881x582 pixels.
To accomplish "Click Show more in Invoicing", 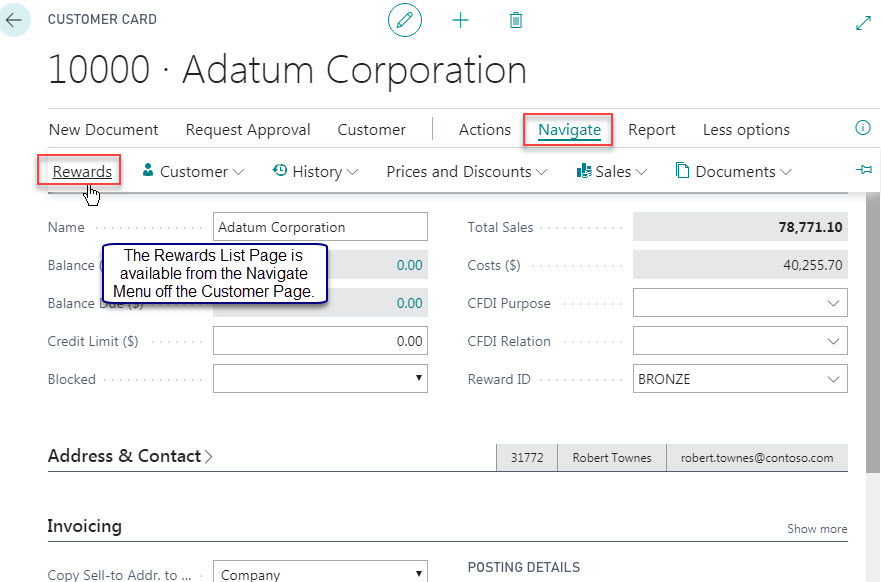I will point(817,529).
